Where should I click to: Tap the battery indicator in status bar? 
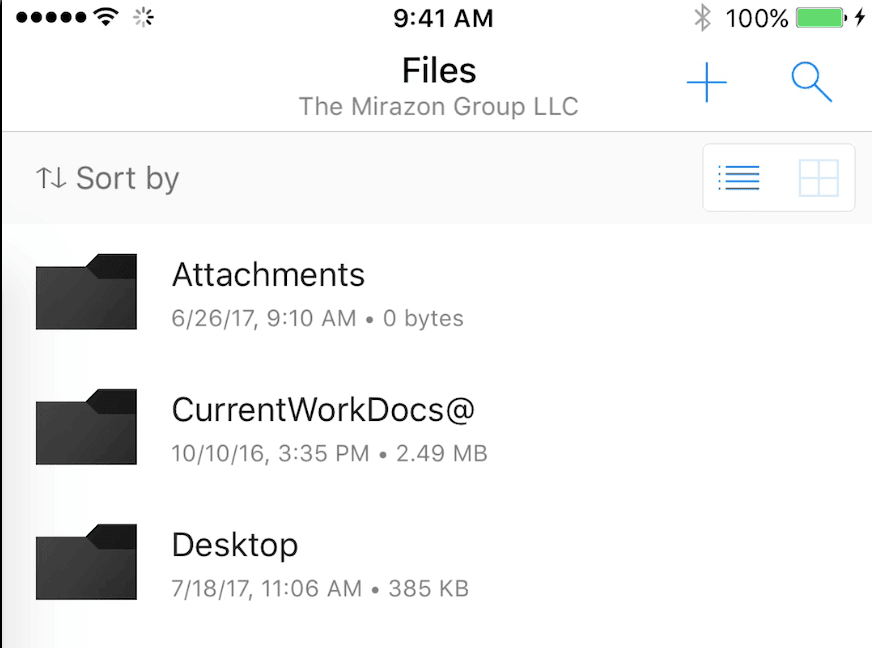click(x=821, y=18)
